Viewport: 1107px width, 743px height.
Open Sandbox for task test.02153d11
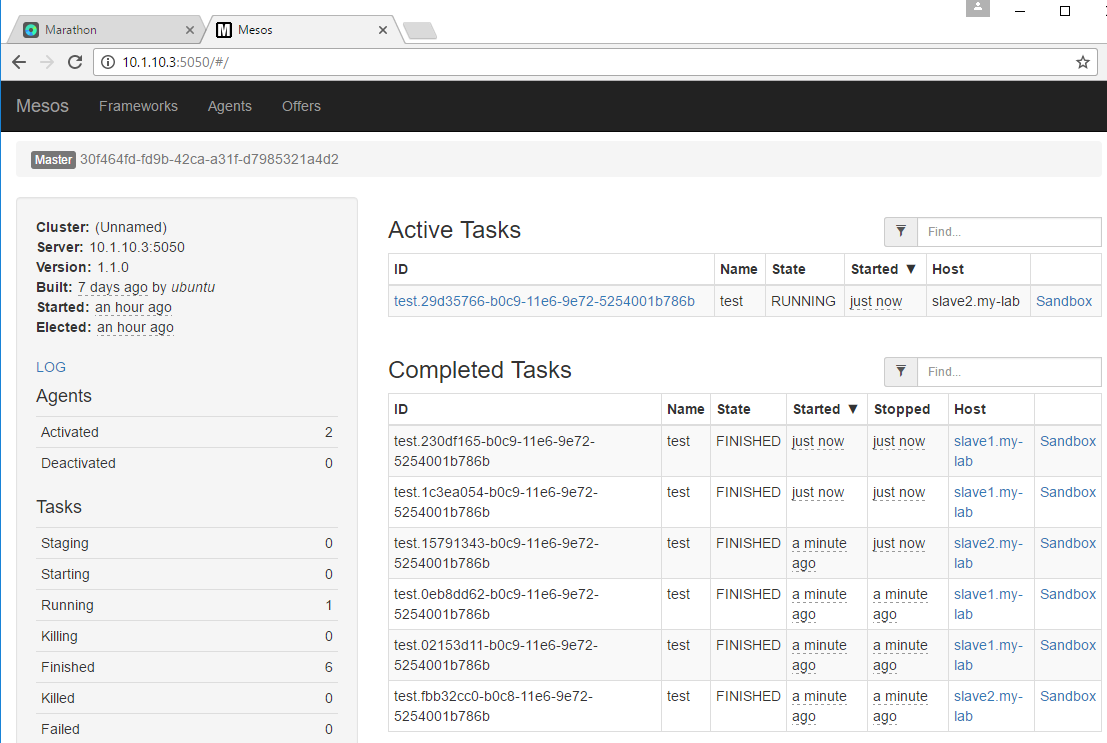pyautogui.click(x=1067, y=645)
